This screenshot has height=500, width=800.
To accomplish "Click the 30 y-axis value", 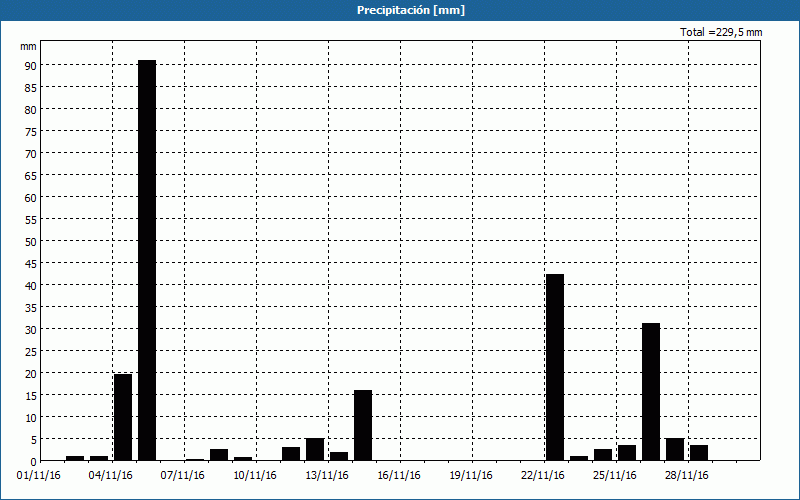I will pos(31,330).
